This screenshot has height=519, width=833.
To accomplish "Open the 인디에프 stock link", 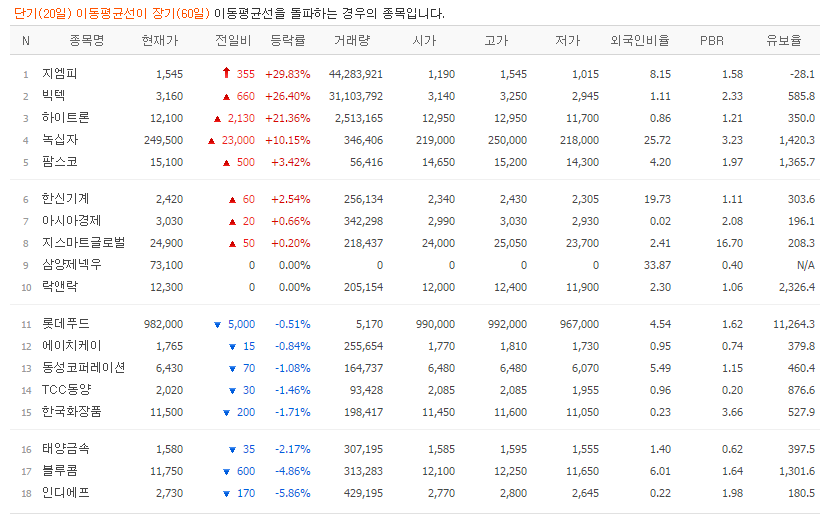I will tap(65, 493).
